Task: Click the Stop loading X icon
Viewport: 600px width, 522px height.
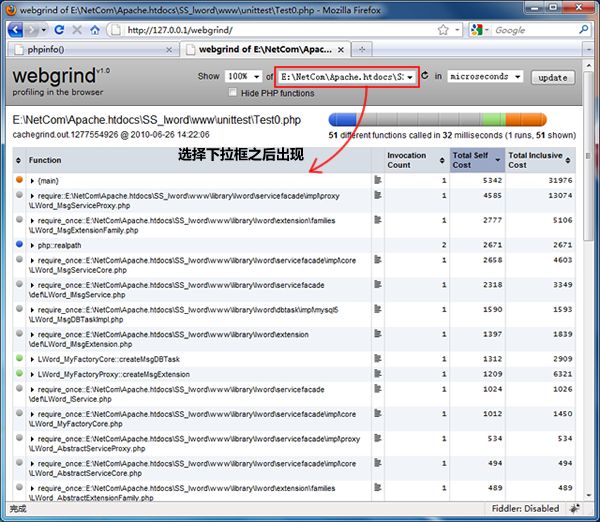Action: coord(77,29)
